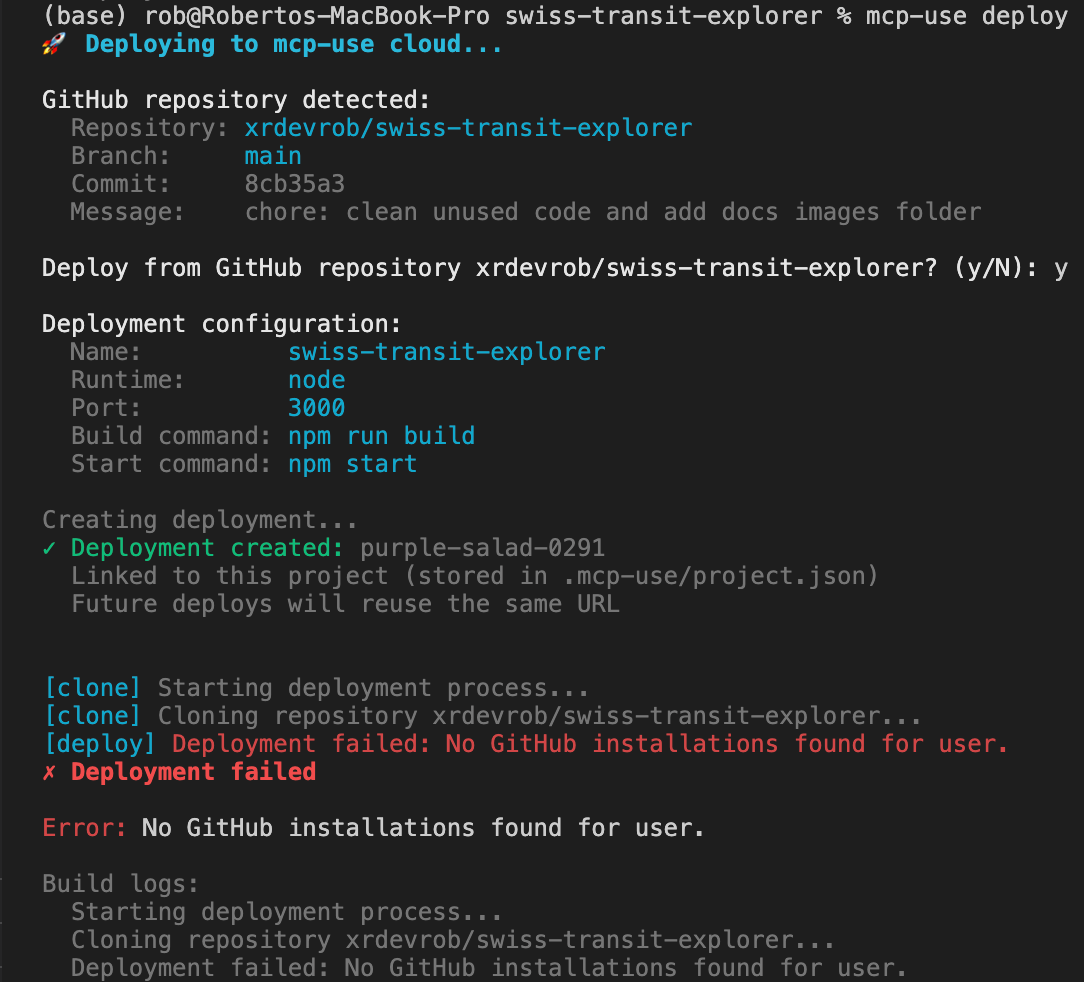Click 'Future deploys will reuse the same URL'
Screen dimensions: 1084x982
(x=345, y=604)
